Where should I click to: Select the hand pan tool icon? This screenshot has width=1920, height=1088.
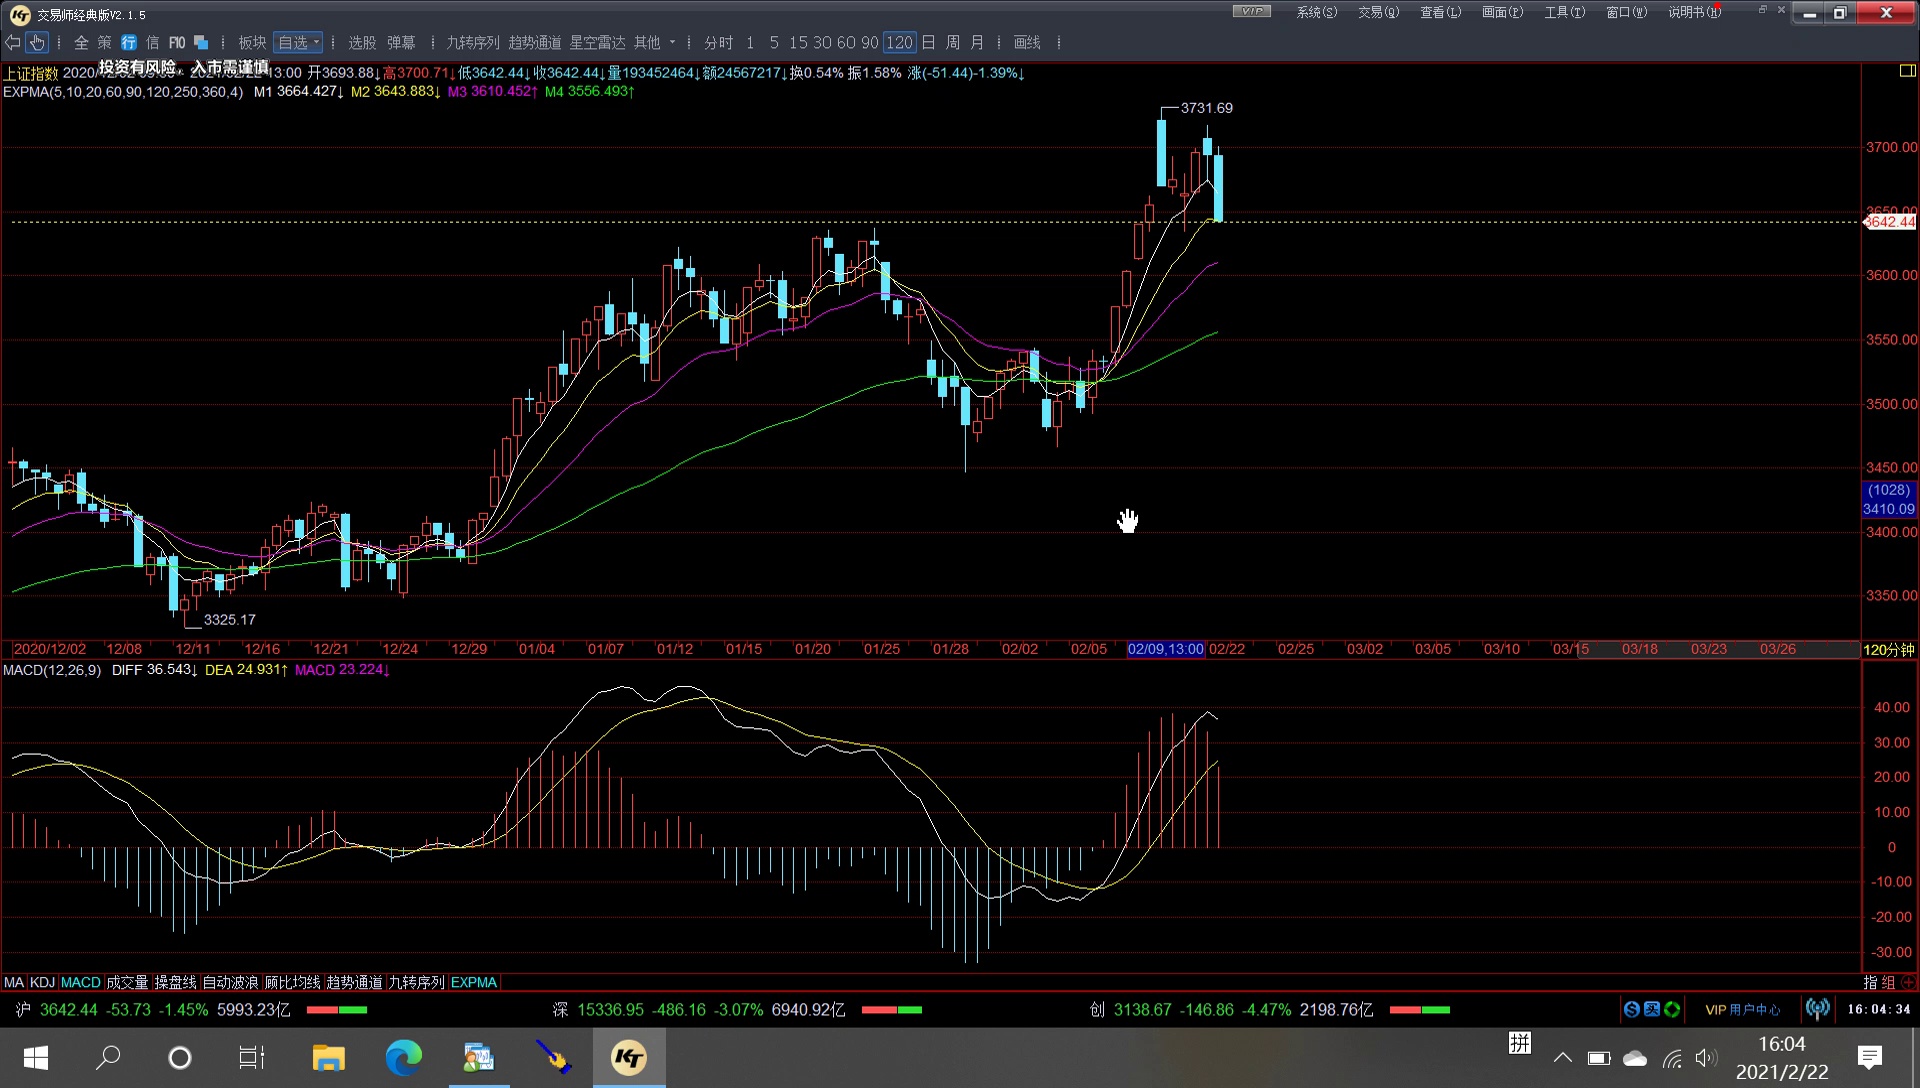(x=37, y=42)
